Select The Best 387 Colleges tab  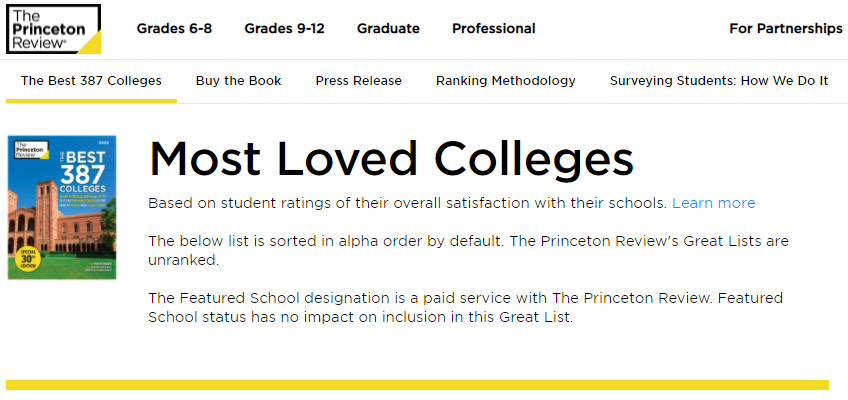click(x=91, y=81)
